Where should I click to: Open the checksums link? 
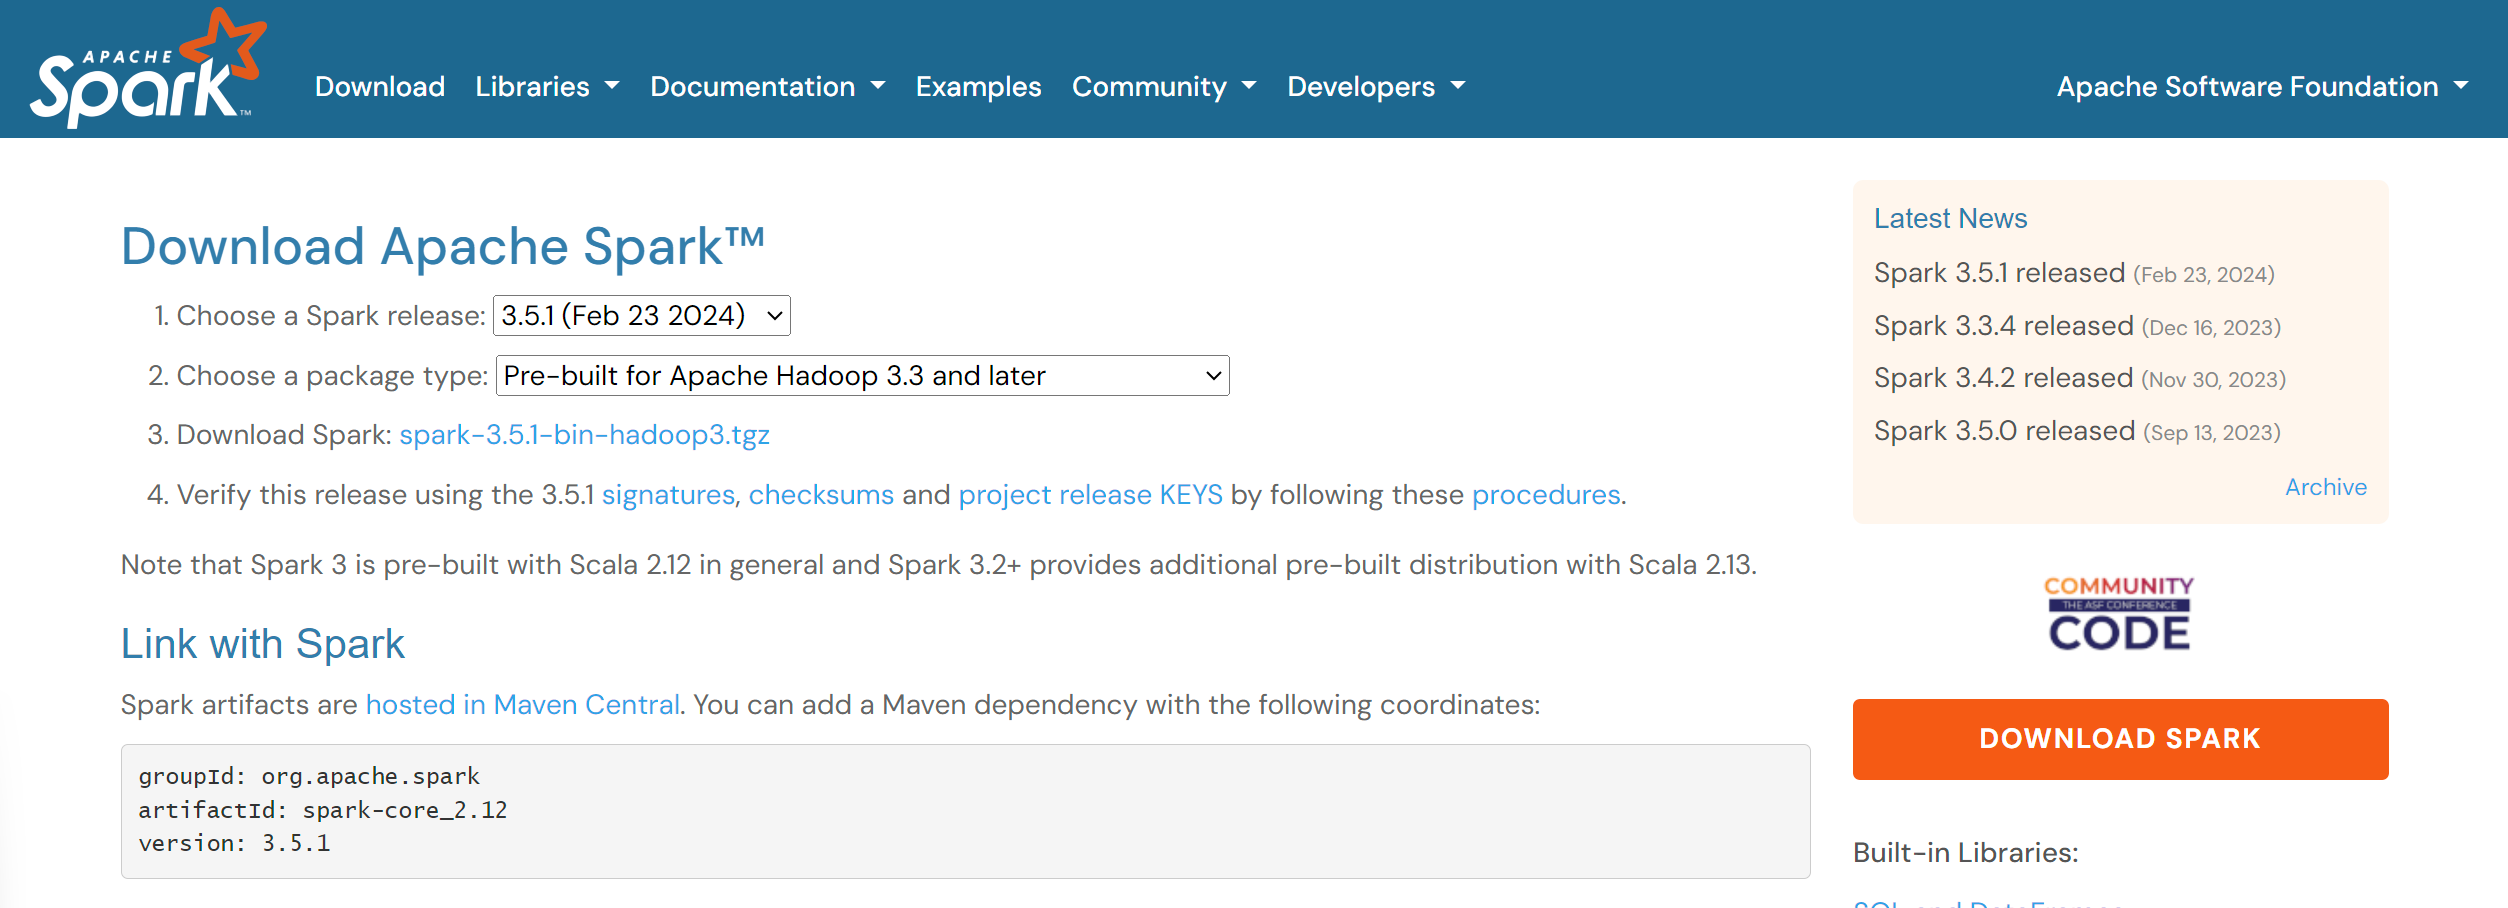click(821, 495)
